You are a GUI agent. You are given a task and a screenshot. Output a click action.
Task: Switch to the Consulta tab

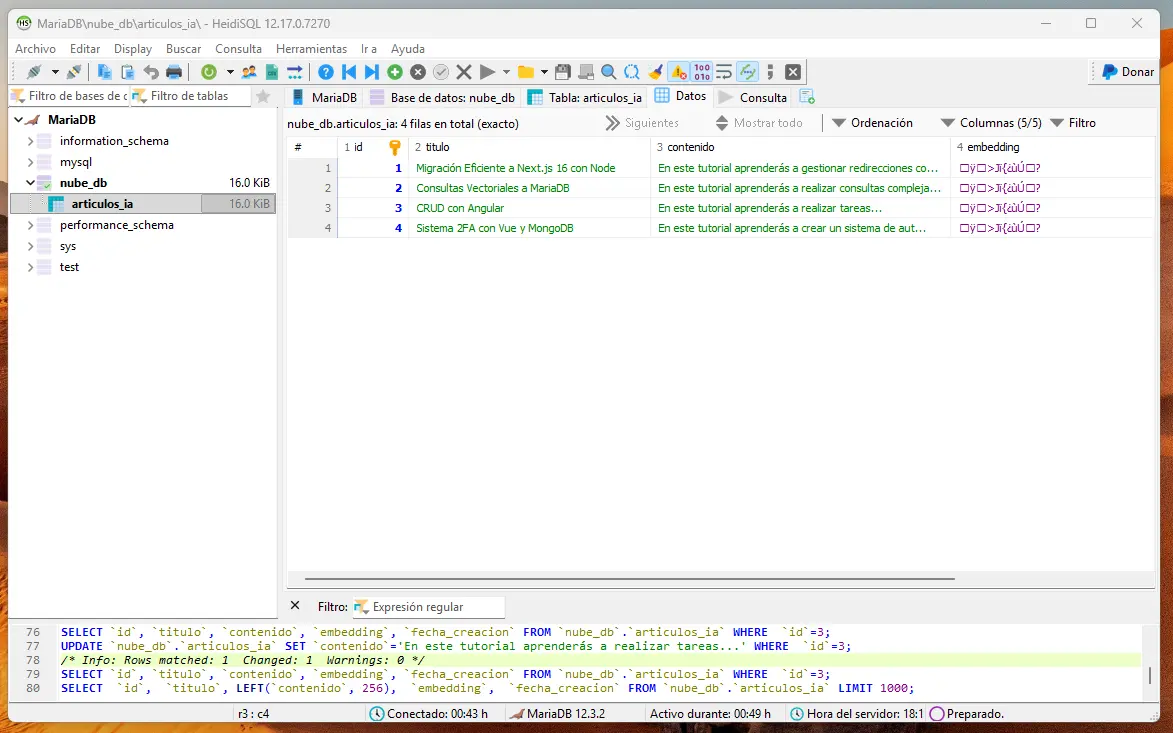(x=753, y=97)
